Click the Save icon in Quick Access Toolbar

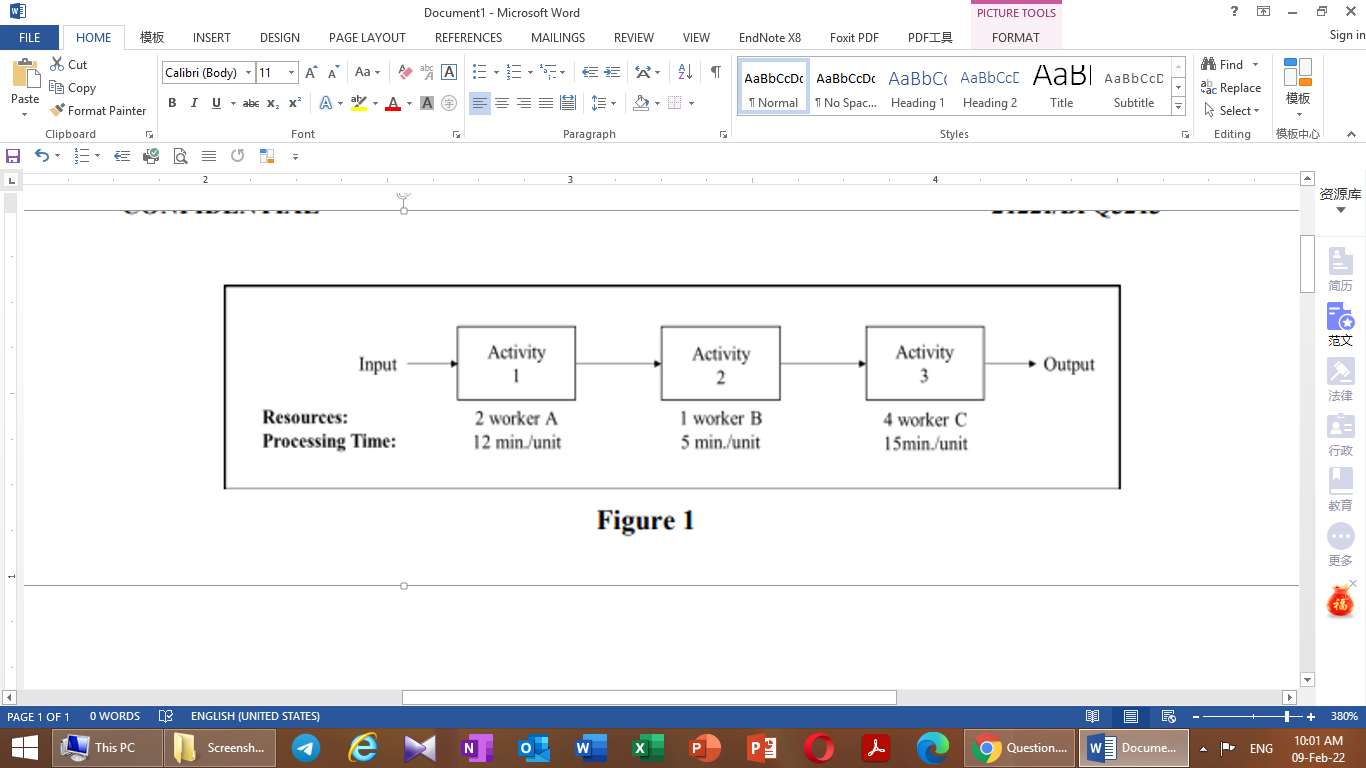pos(12,156)
